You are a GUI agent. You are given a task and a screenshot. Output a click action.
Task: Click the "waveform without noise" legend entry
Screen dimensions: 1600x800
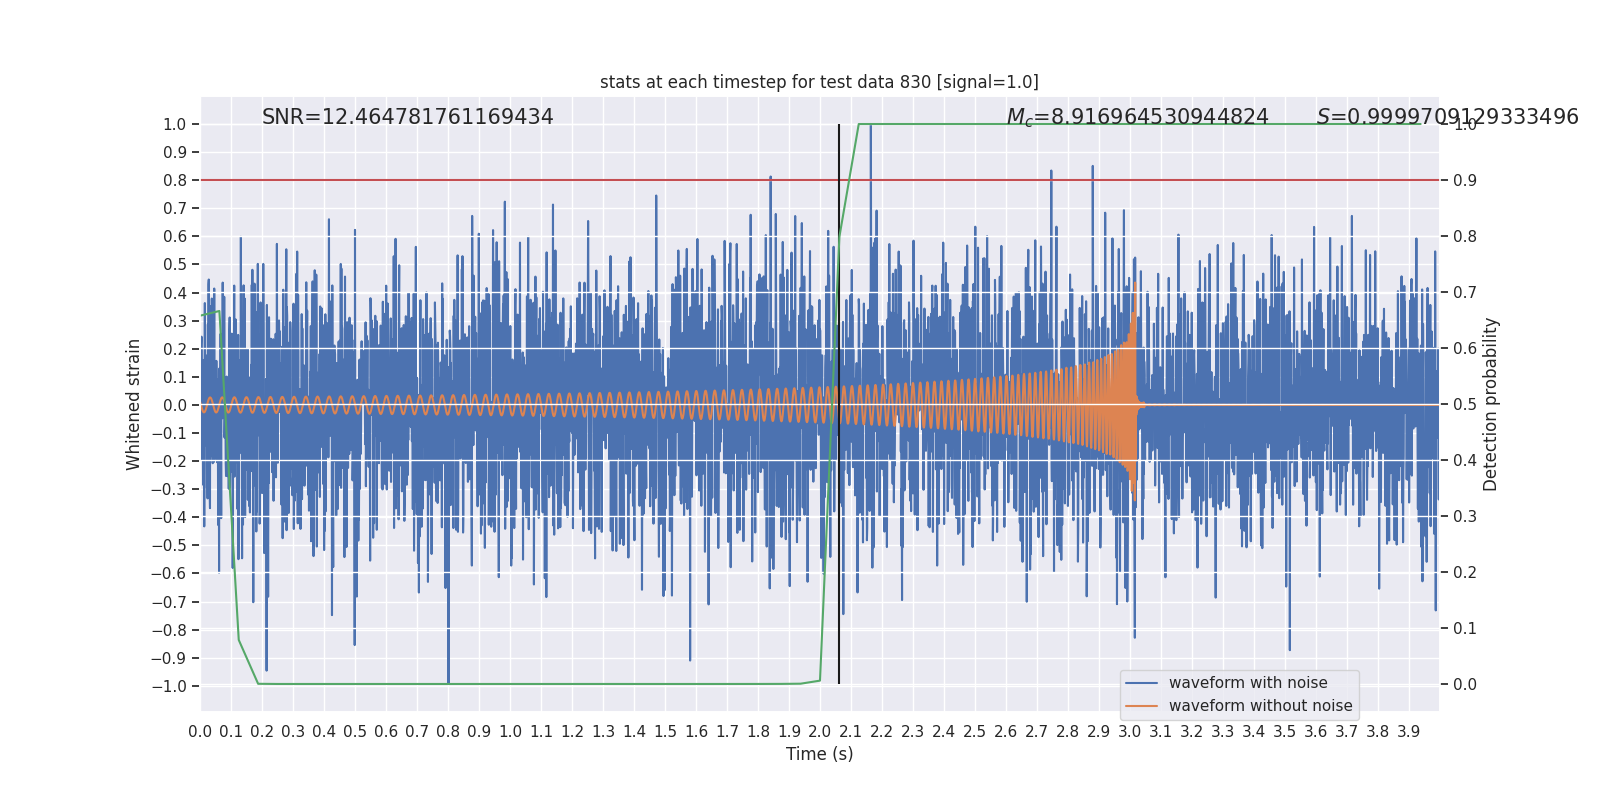pyautogui.click(x=1260, y=706)
